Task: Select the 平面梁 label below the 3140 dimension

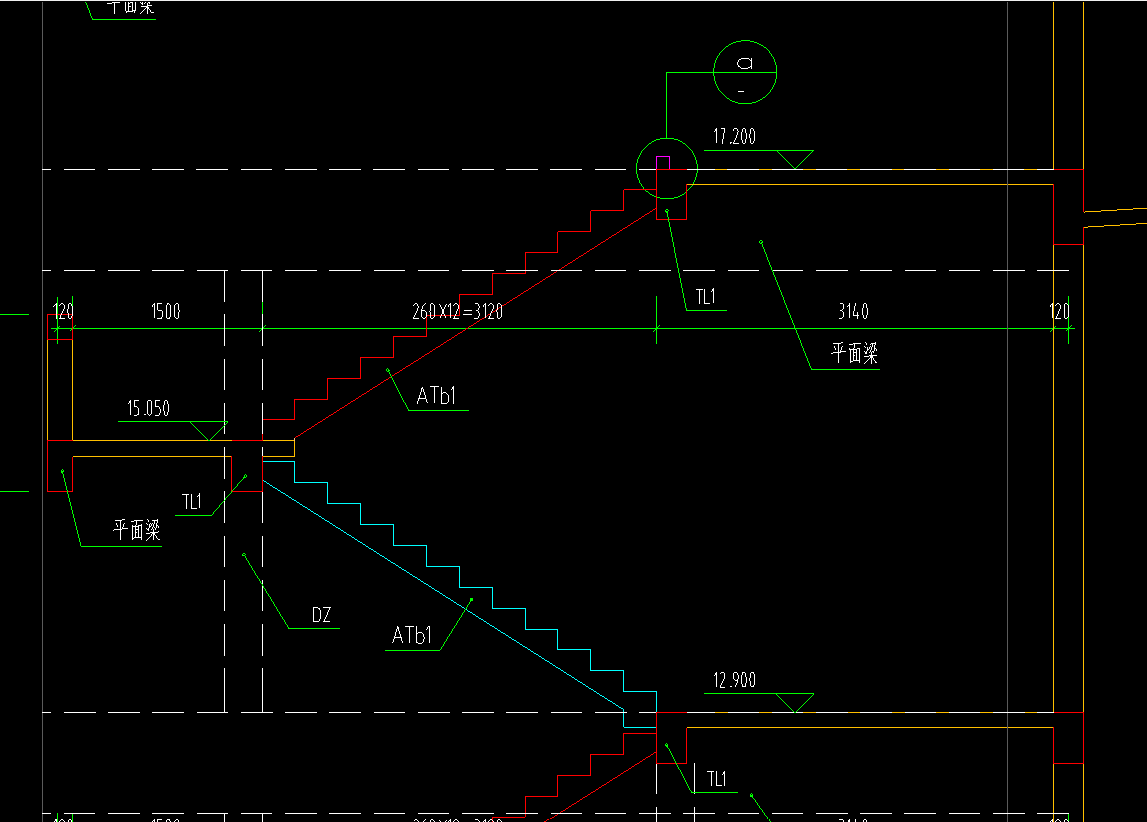Action: pyautogui.click(x=854, y=353)
